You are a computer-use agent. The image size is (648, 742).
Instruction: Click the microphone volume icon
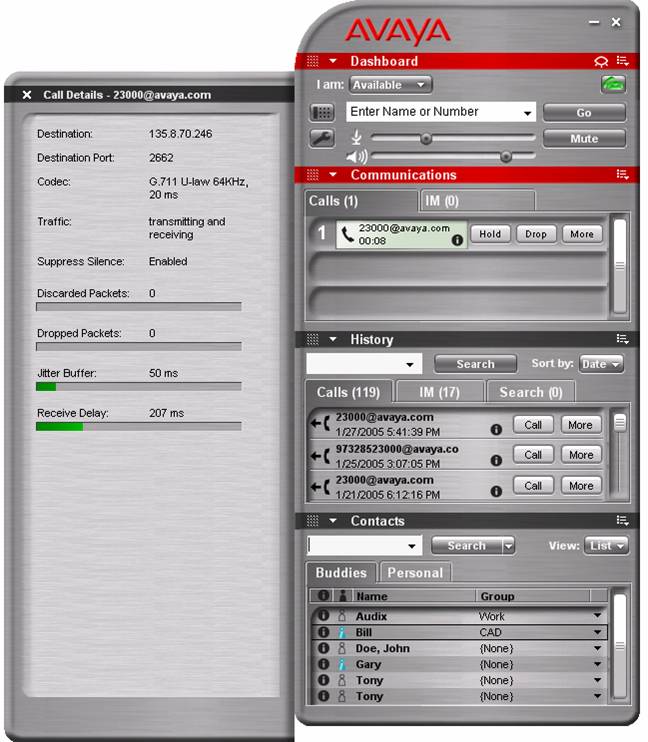coord(356,138)
